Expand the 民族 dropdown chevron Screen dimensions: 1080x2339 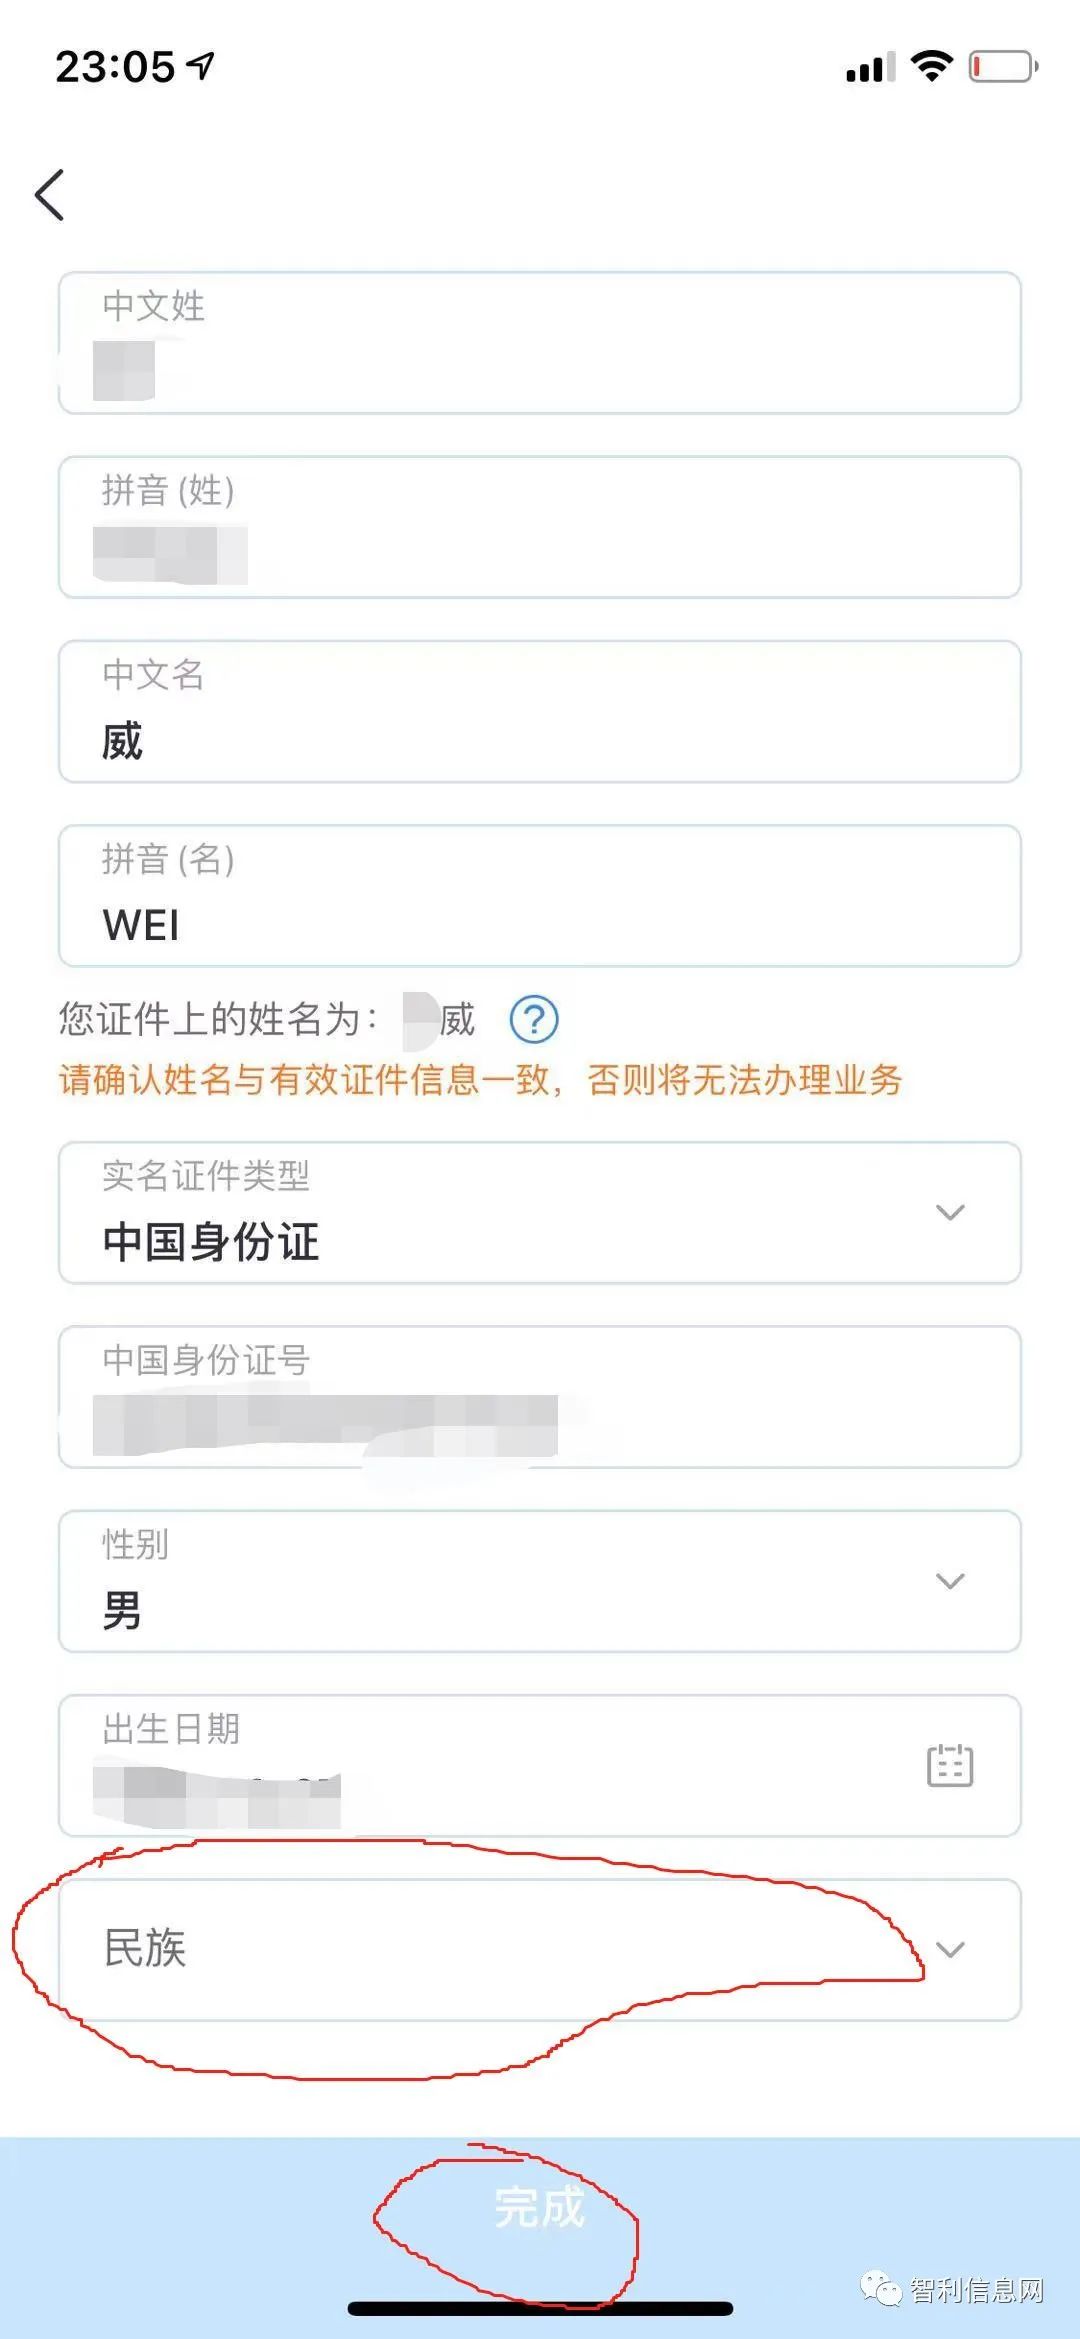point(950,1949)
